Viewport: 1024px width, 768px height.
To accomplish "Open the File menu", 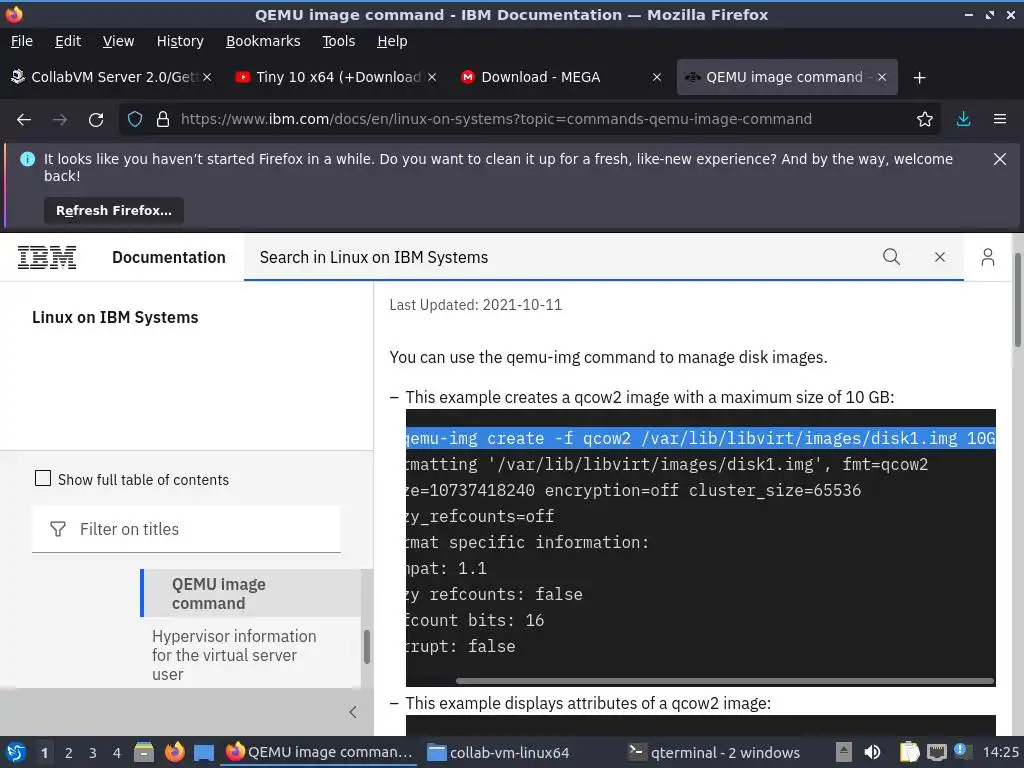I will 22,41.
